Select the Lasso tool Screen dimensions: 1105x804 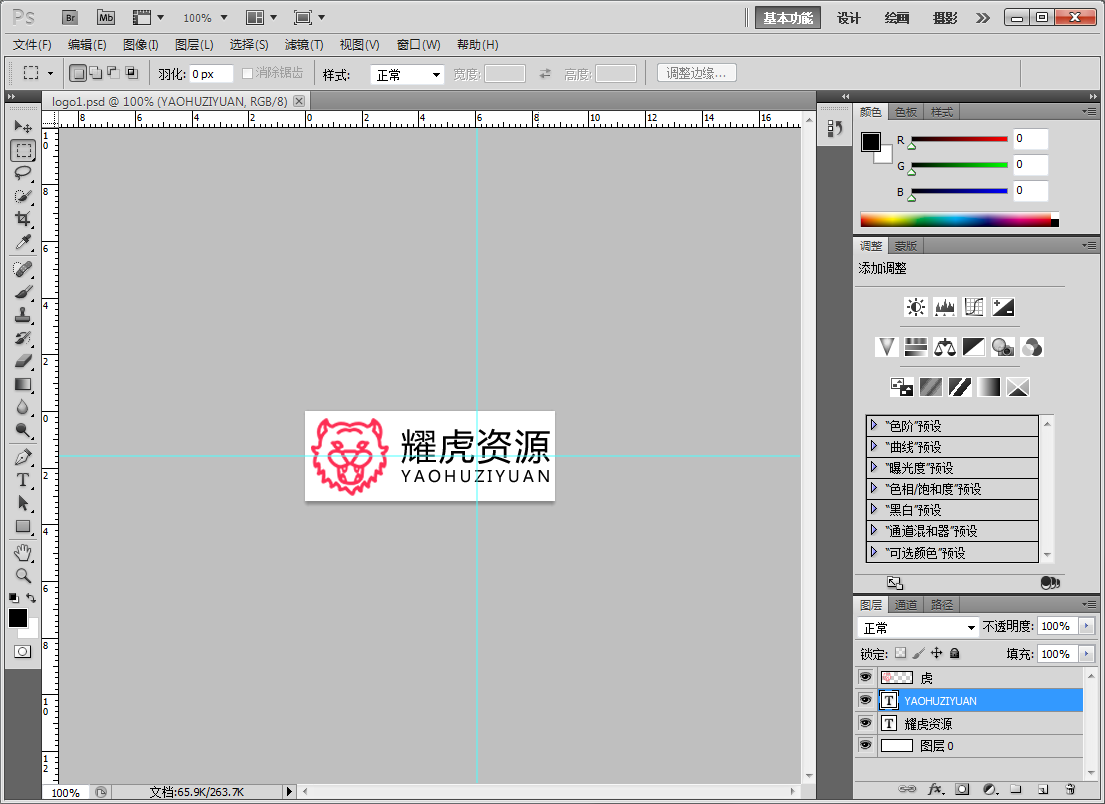[x=22, y=173]
